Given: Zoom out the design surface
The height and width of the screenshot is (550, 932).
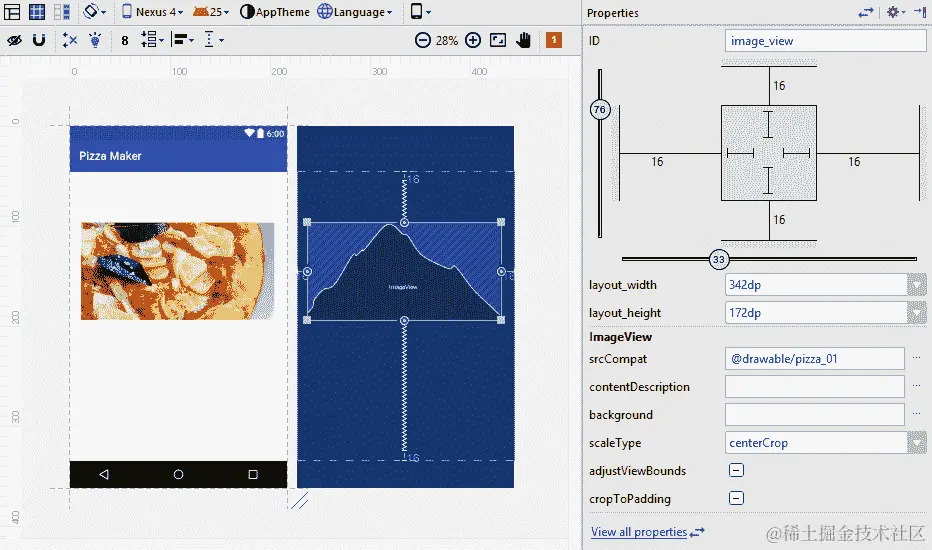Looking at the screenshot, I should pos(423,40).
